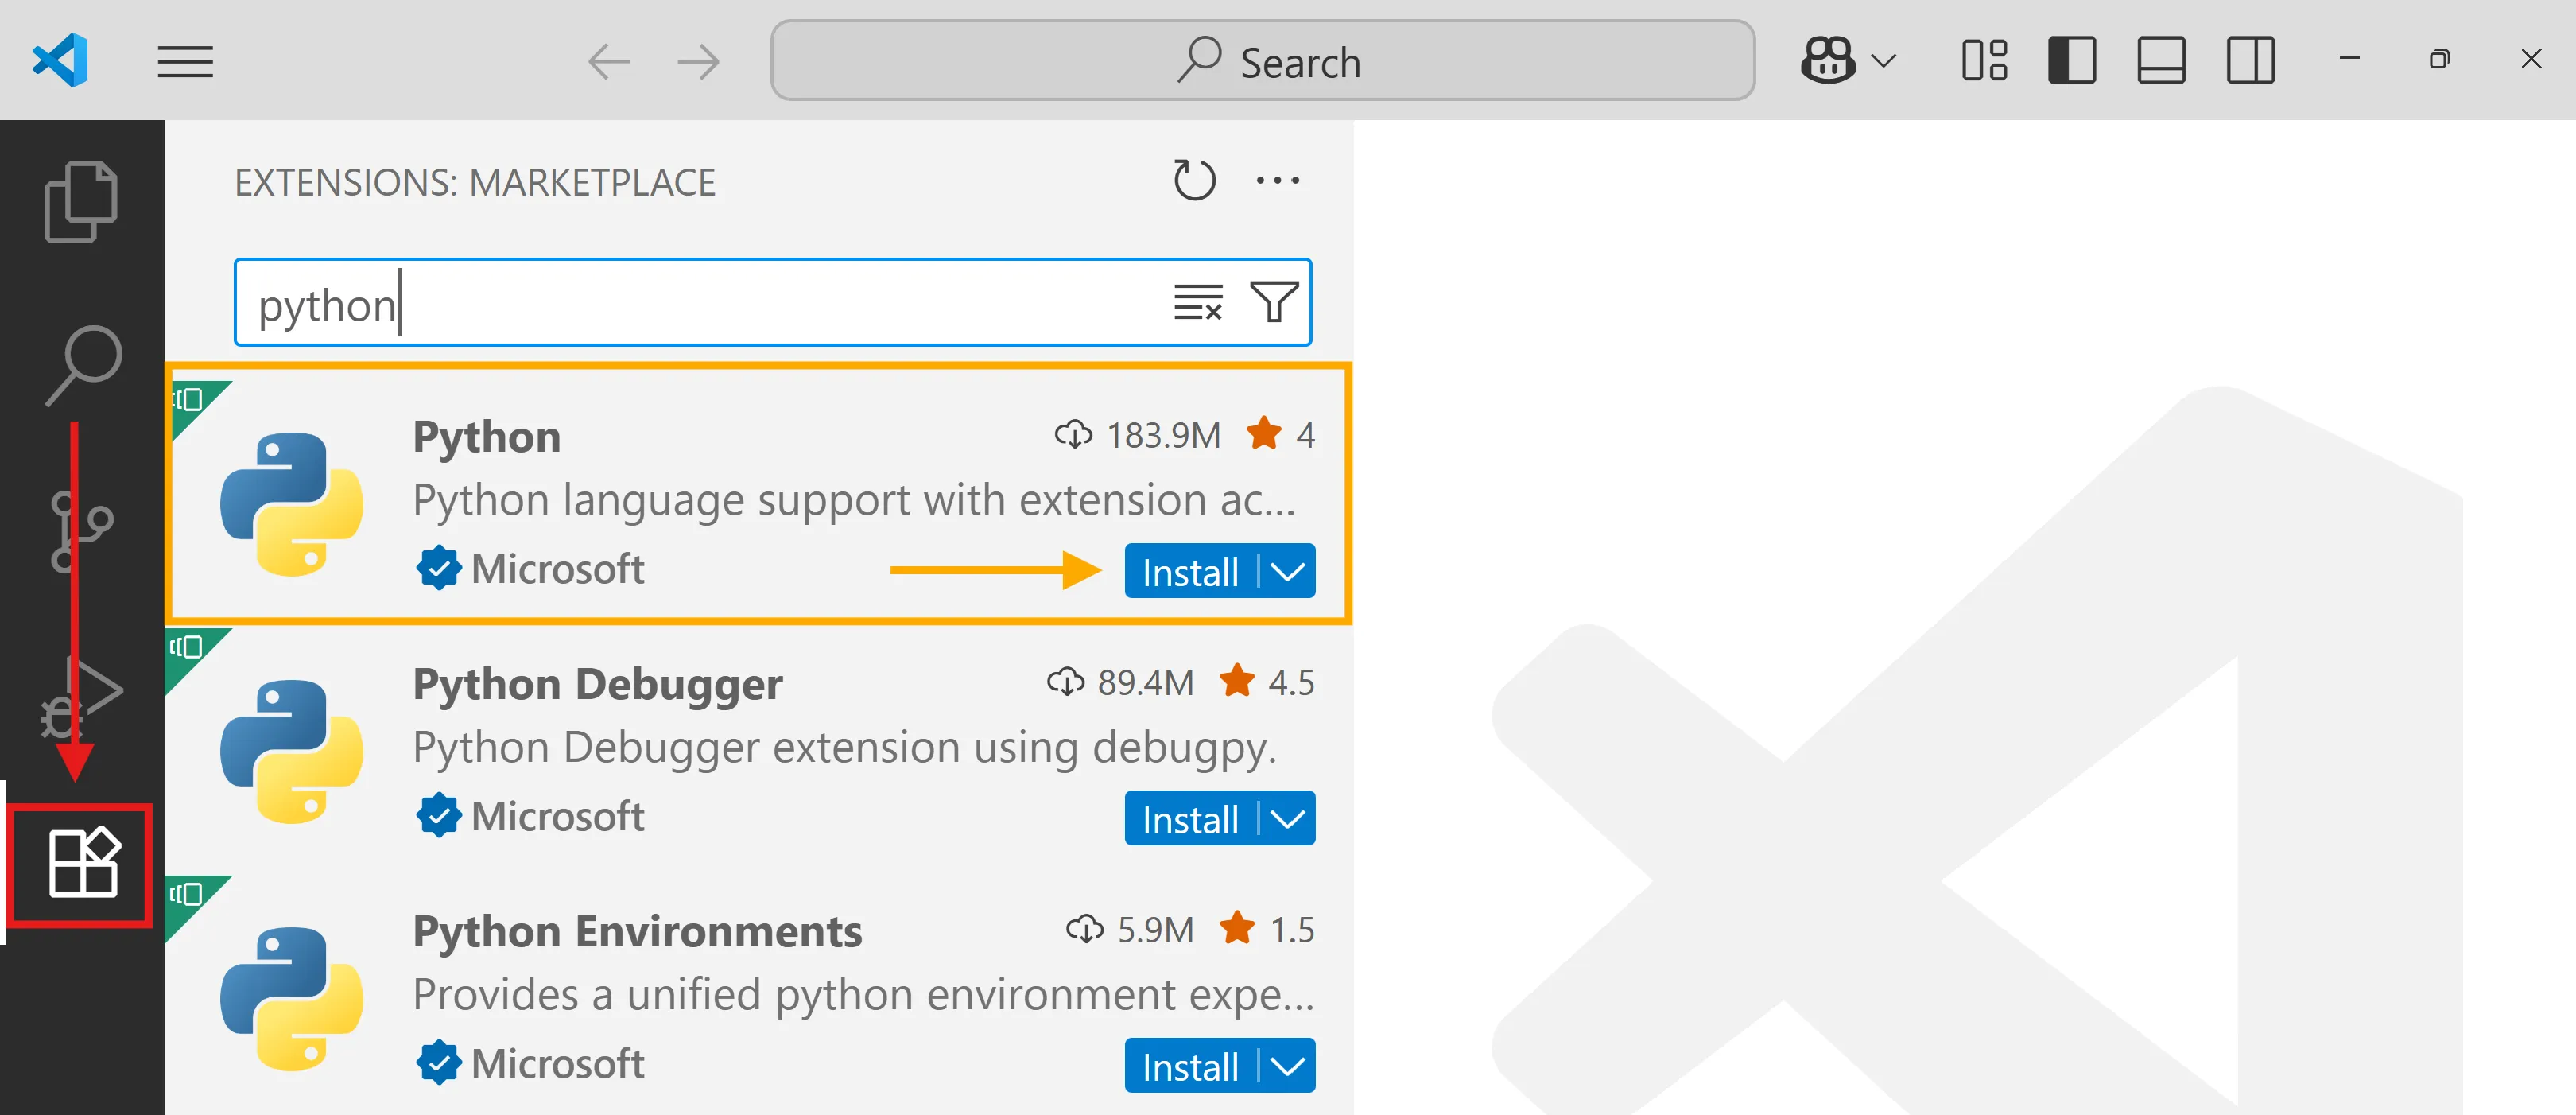Refresh the extensions marketplace list
Image resolution: width=2576 pixels, height=1115 pixels.
coord(1194,180)
